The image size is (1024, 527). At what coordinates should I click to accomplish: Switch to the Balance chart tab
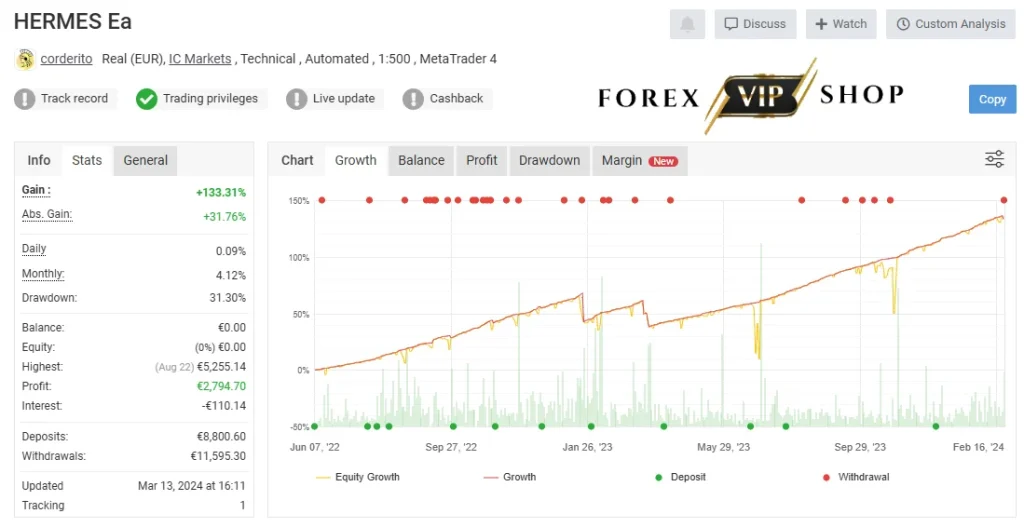pyautogui.click(x=421, y=160)
